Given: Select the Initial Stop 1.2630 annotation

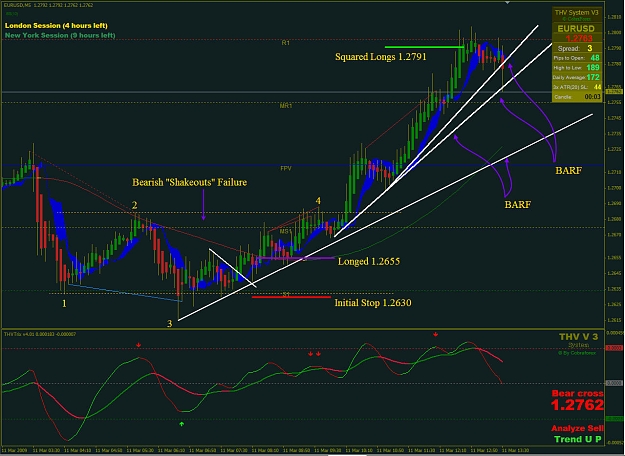Looking at the screenshot, I should pyautogui.click(x=373, y=303).
